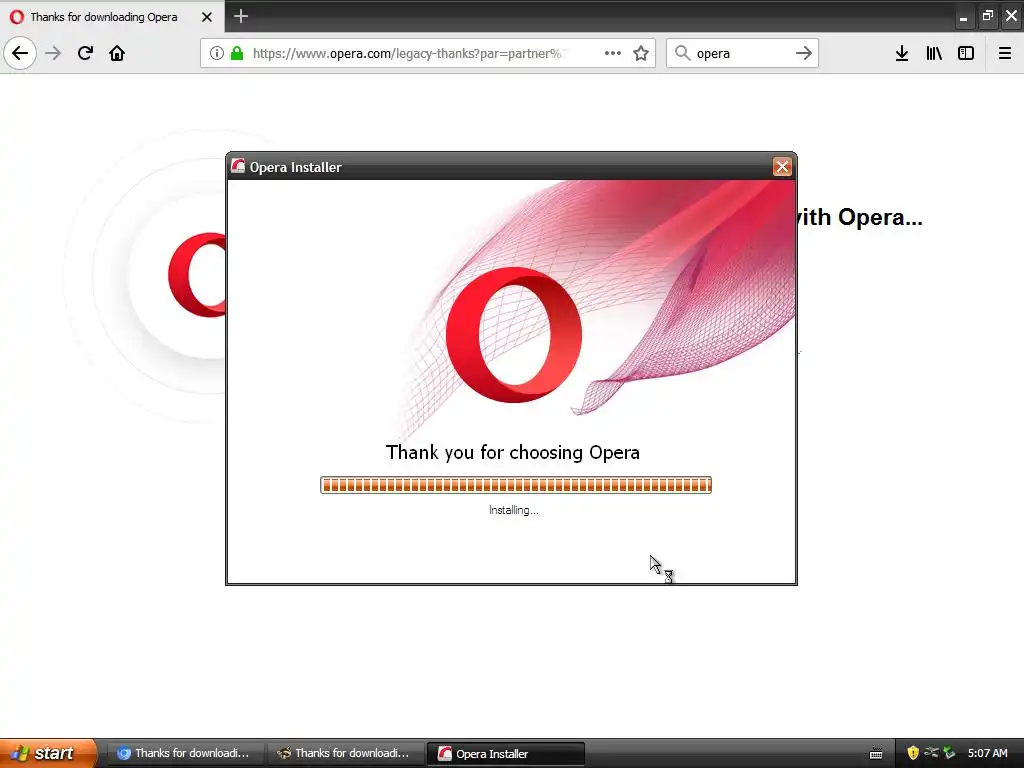
Task: Open the Firefox home page
Action: [x=117, y=53]
